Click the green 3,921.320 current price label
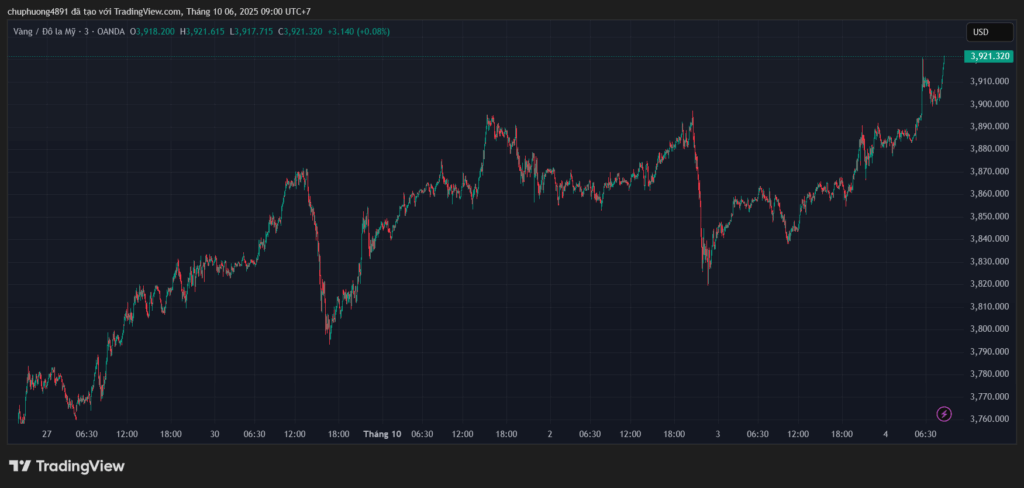 988,57
